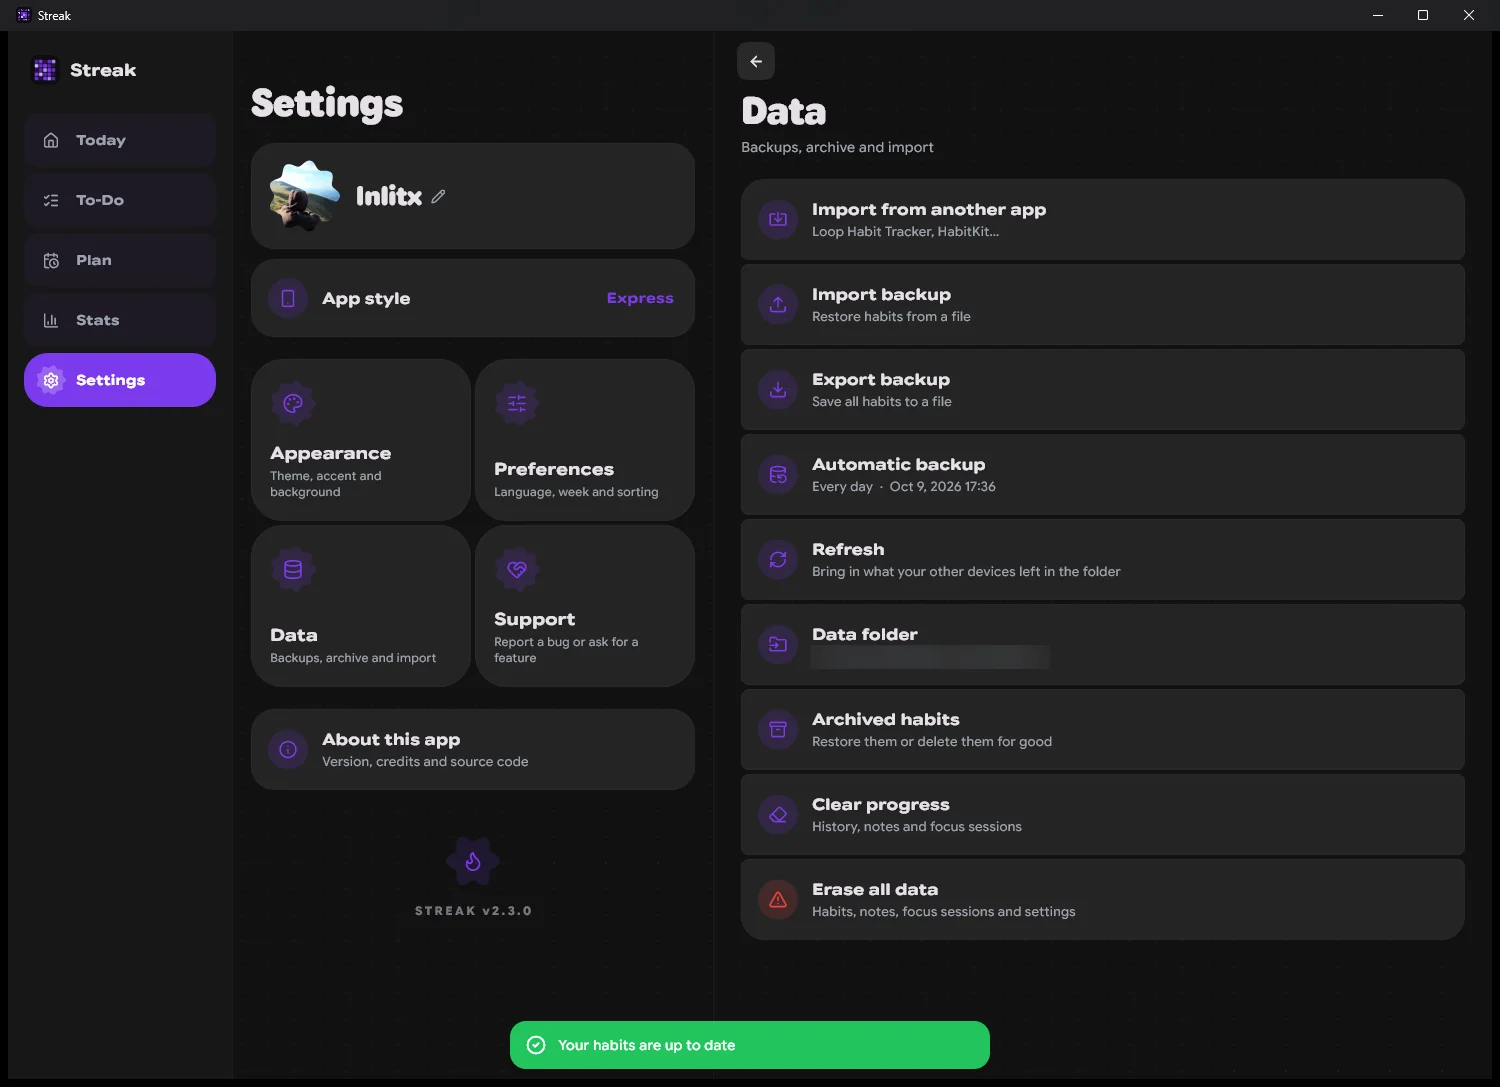Click the sliders icon in Preferences card

(517, 404)
